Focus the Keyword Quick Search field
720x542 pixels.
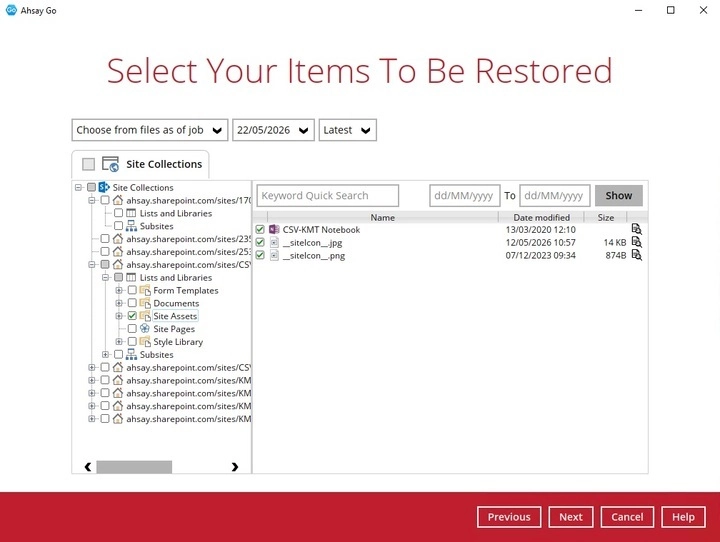click(x=327, y=196)
